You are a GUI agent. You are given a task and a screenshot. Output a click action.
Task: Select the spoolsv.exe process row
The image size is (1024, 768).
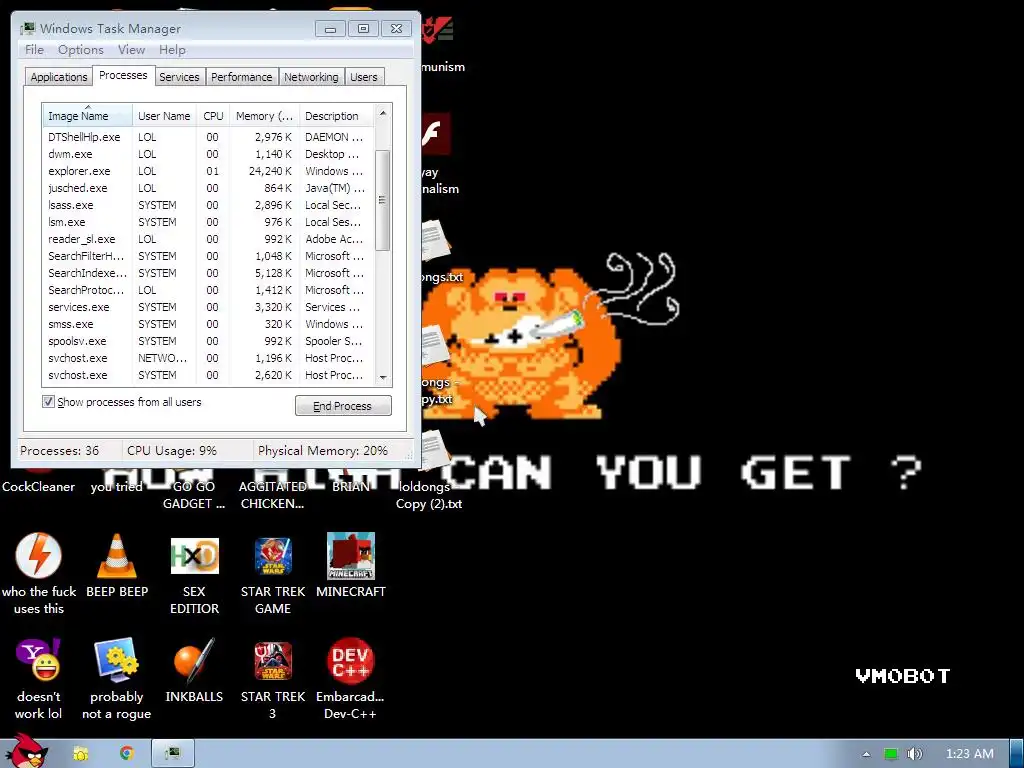point(209,341)
